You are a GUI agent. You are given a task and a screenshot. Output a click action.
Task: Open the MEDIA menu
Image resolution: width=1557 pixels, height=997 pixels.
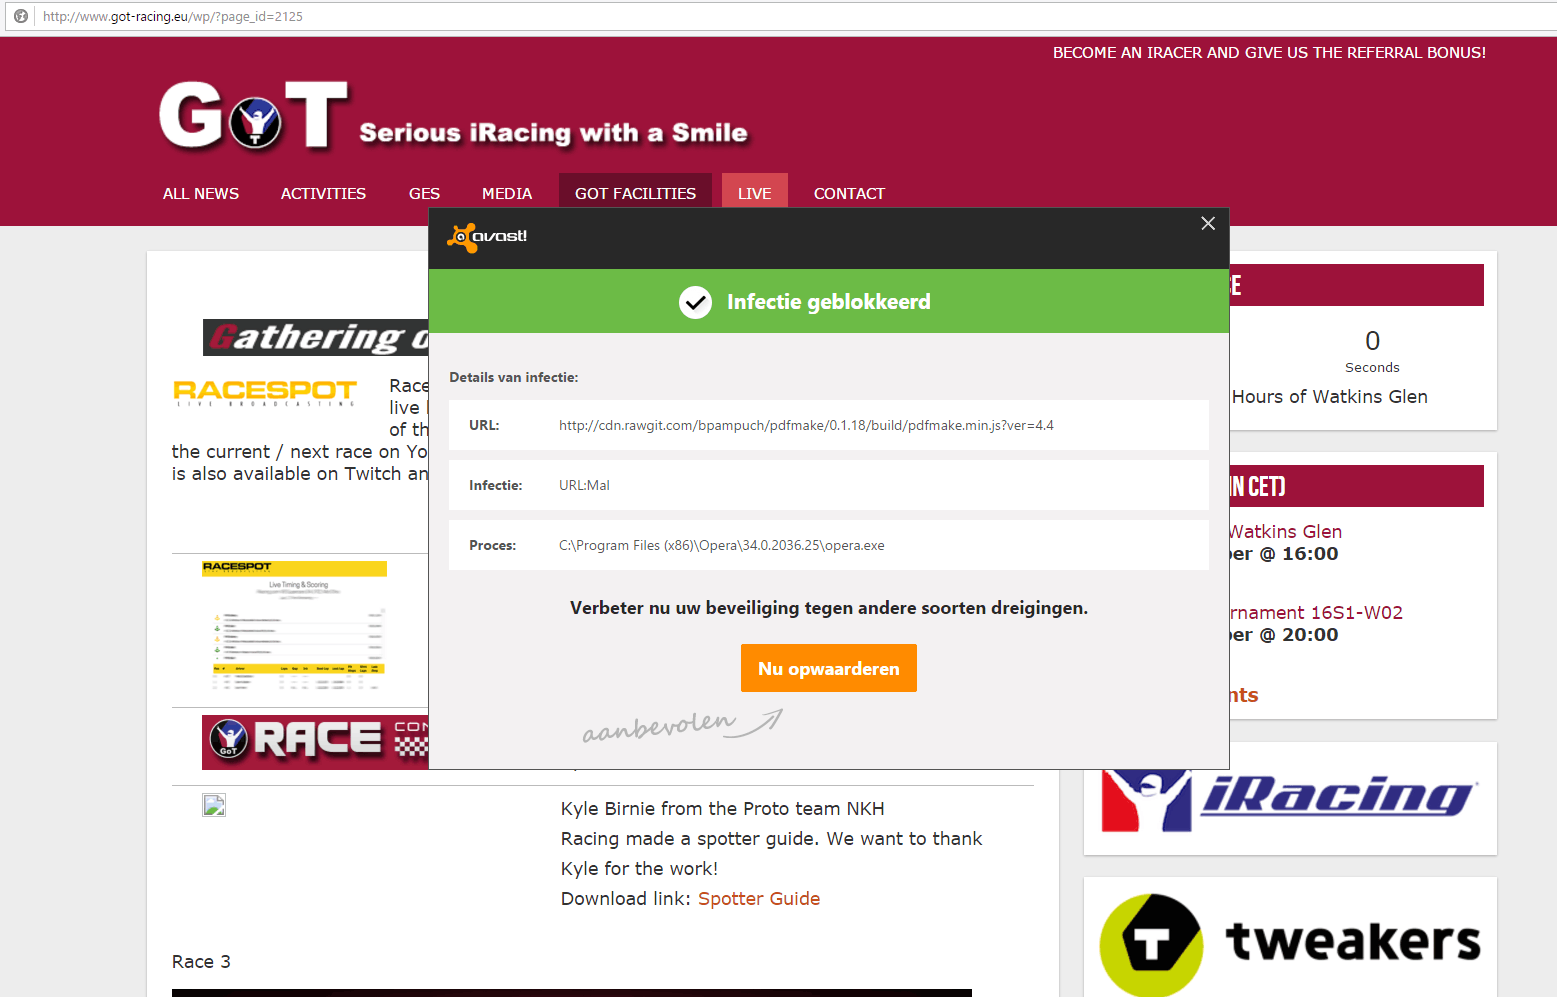tap(507, 194)
